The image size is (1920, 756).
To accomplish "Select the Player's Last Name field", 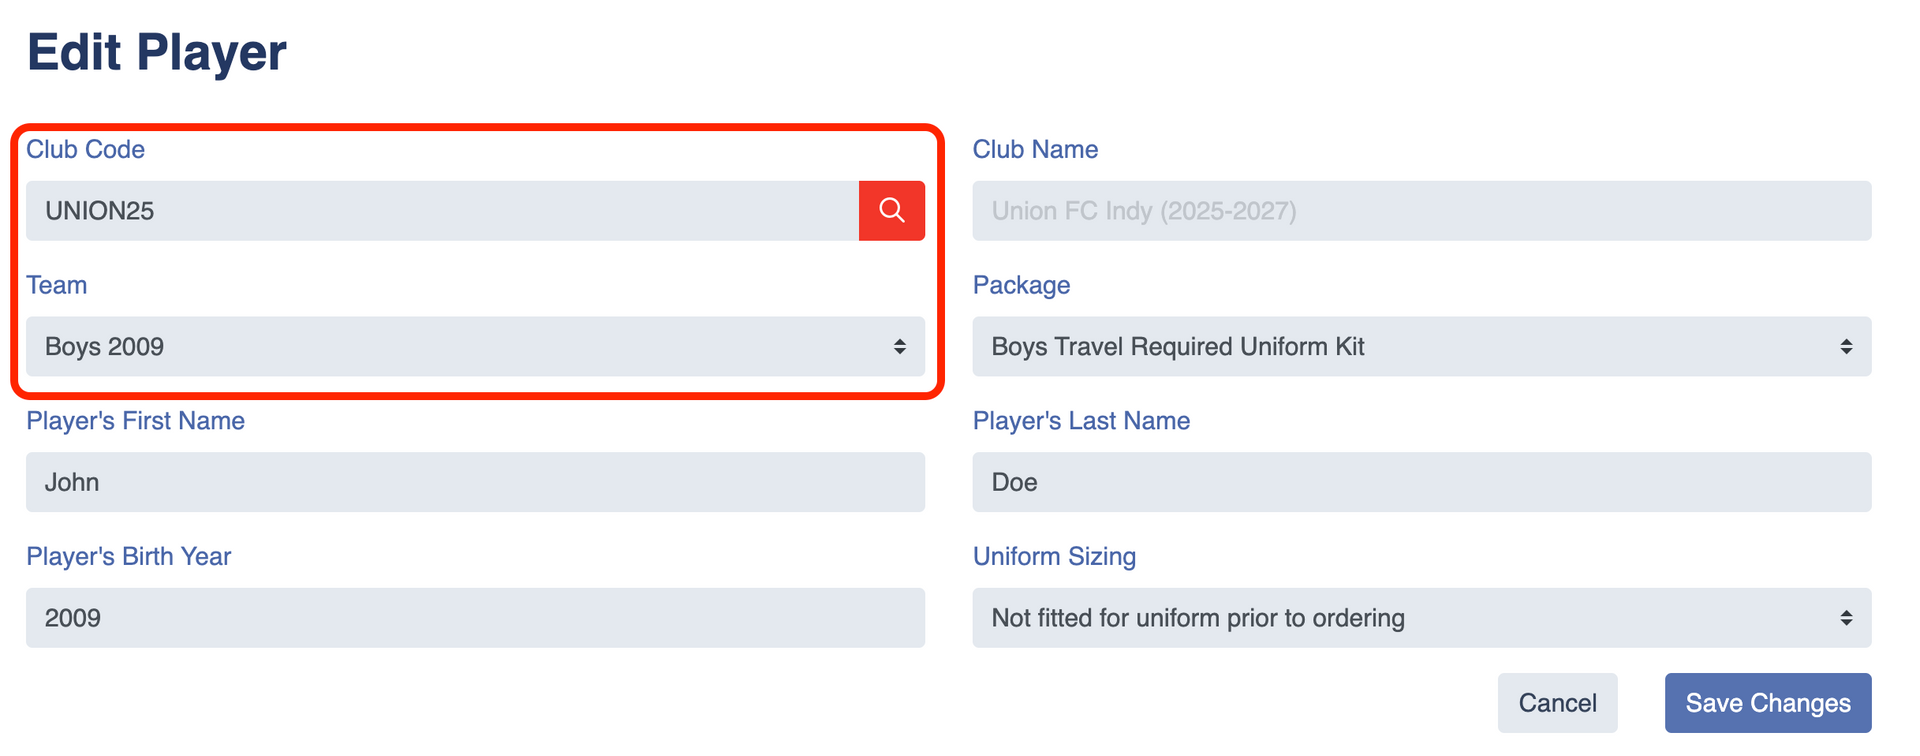I will (1421, 482).
